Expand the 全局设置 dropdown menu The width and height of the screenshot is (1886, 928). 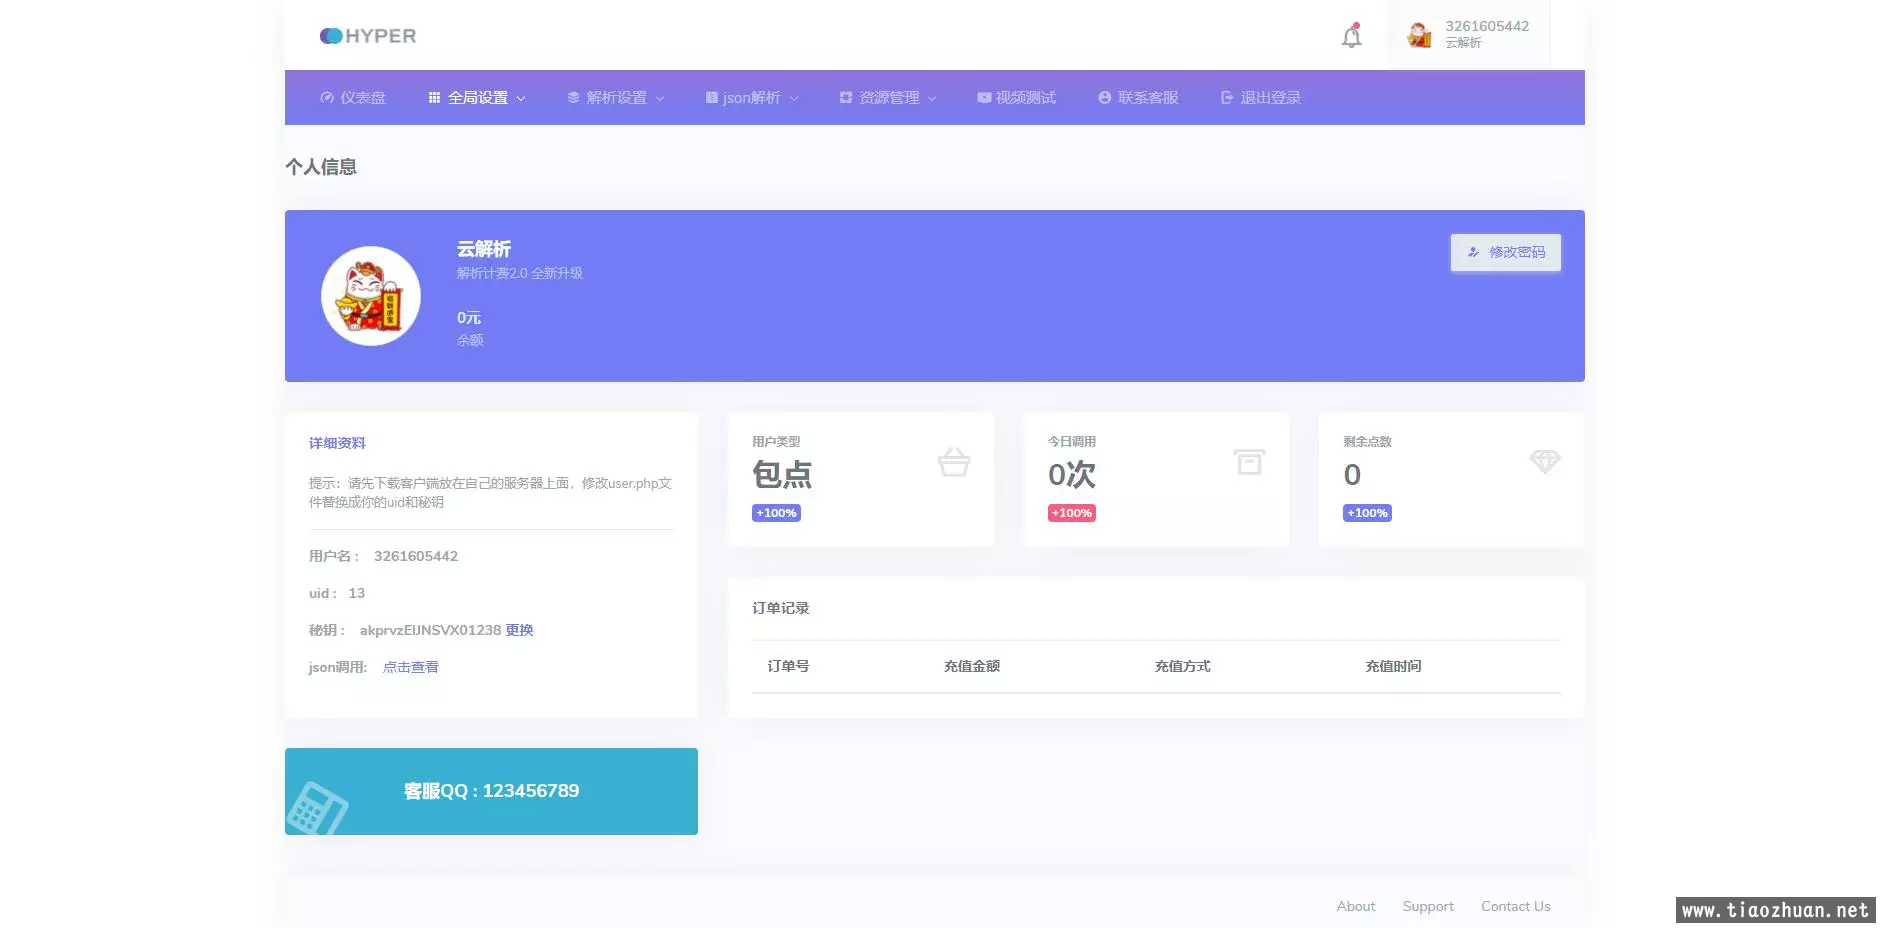[x=477, y=98]
